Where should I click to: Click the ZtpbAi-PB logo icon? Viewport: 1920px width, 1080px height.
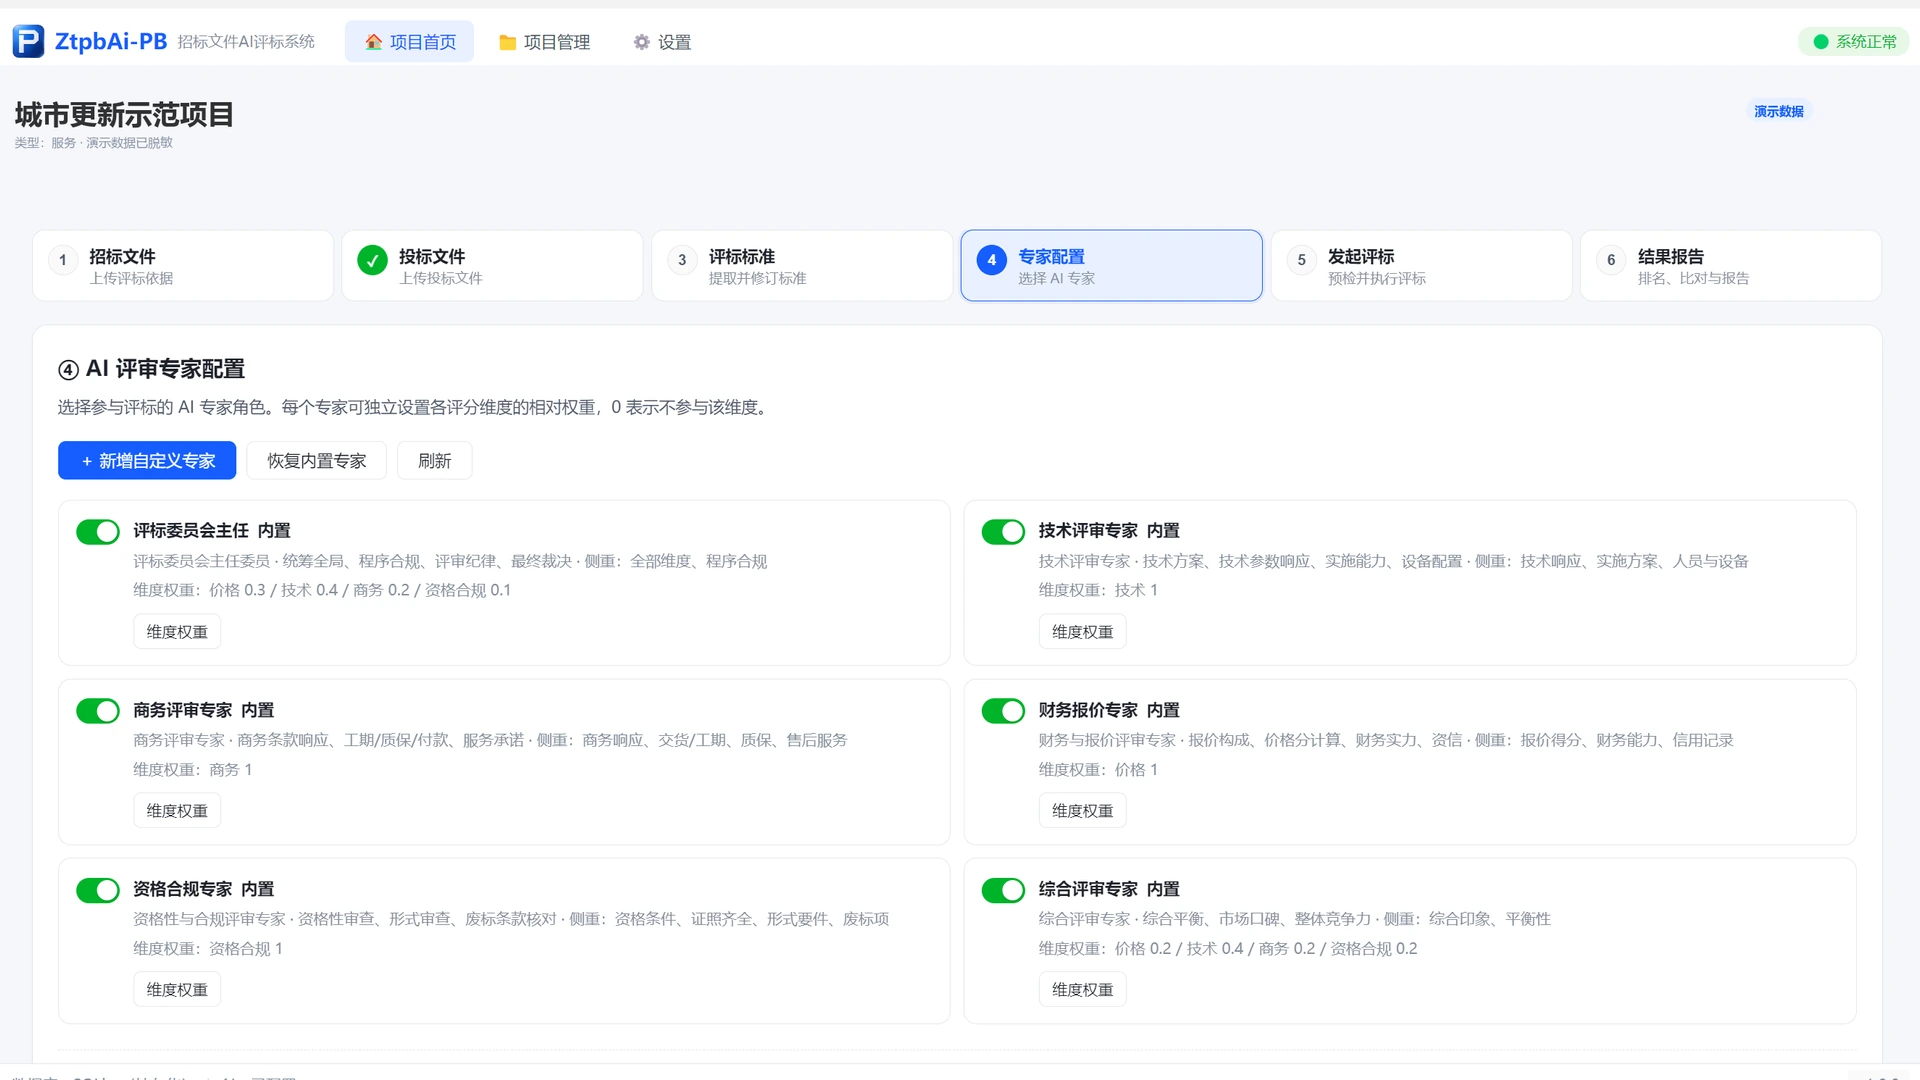point(28,41)
